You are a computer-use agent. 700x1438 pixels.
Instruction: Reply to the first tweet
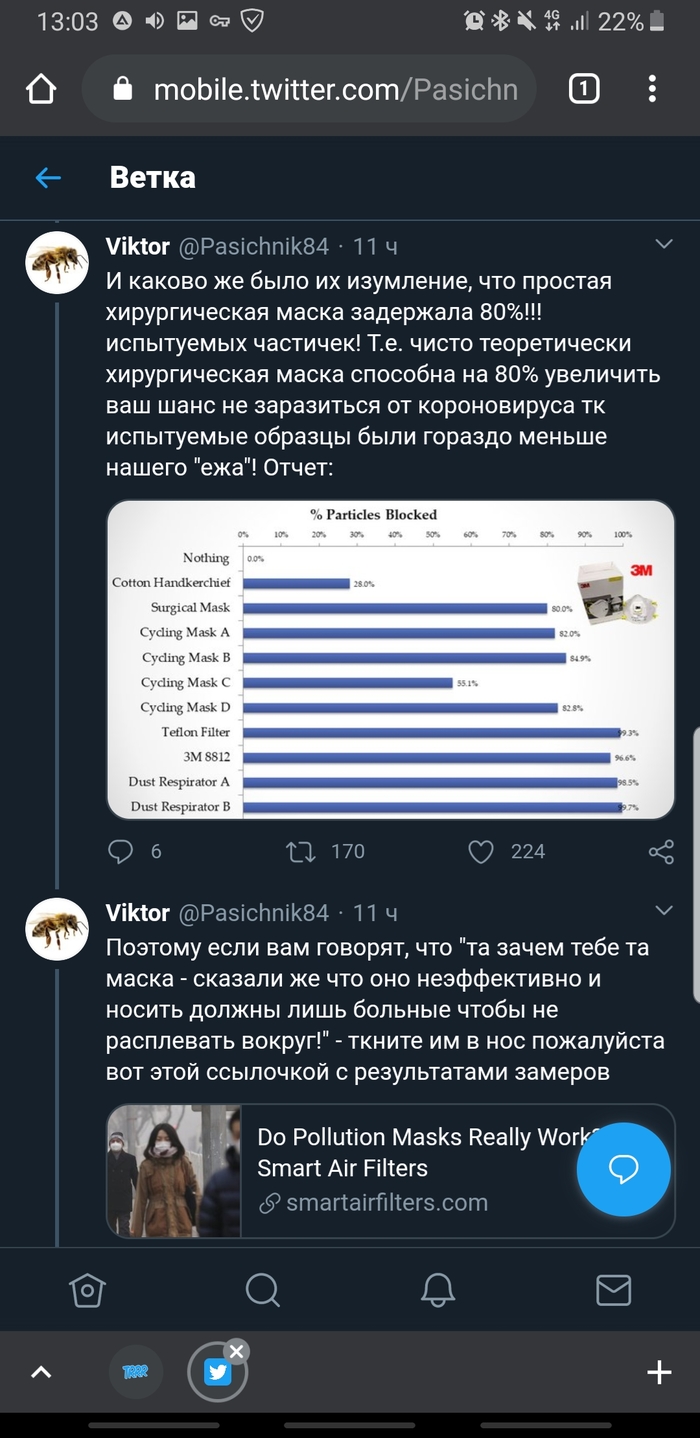(121, 851)
